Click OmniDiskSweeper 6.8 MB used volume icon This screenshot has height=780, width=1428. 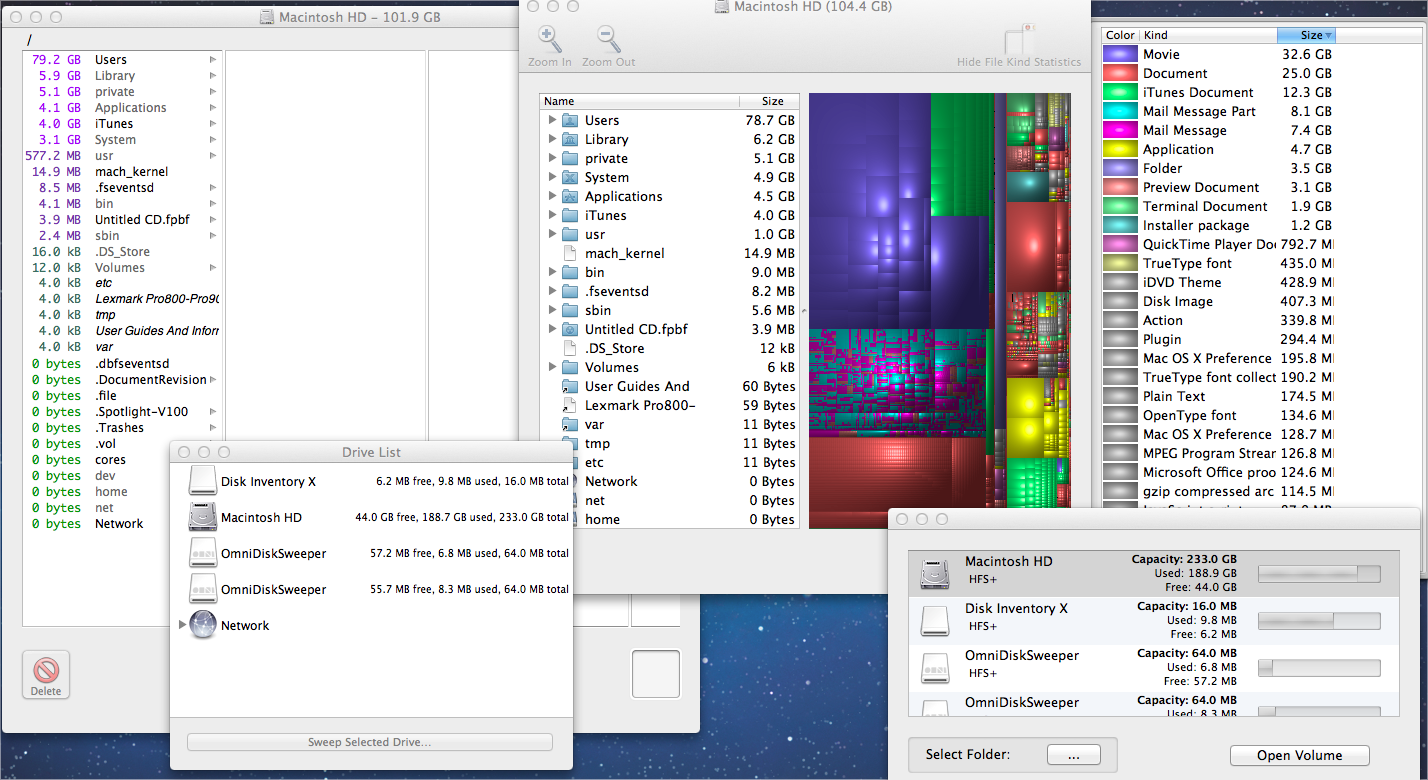tap(937, 667)
